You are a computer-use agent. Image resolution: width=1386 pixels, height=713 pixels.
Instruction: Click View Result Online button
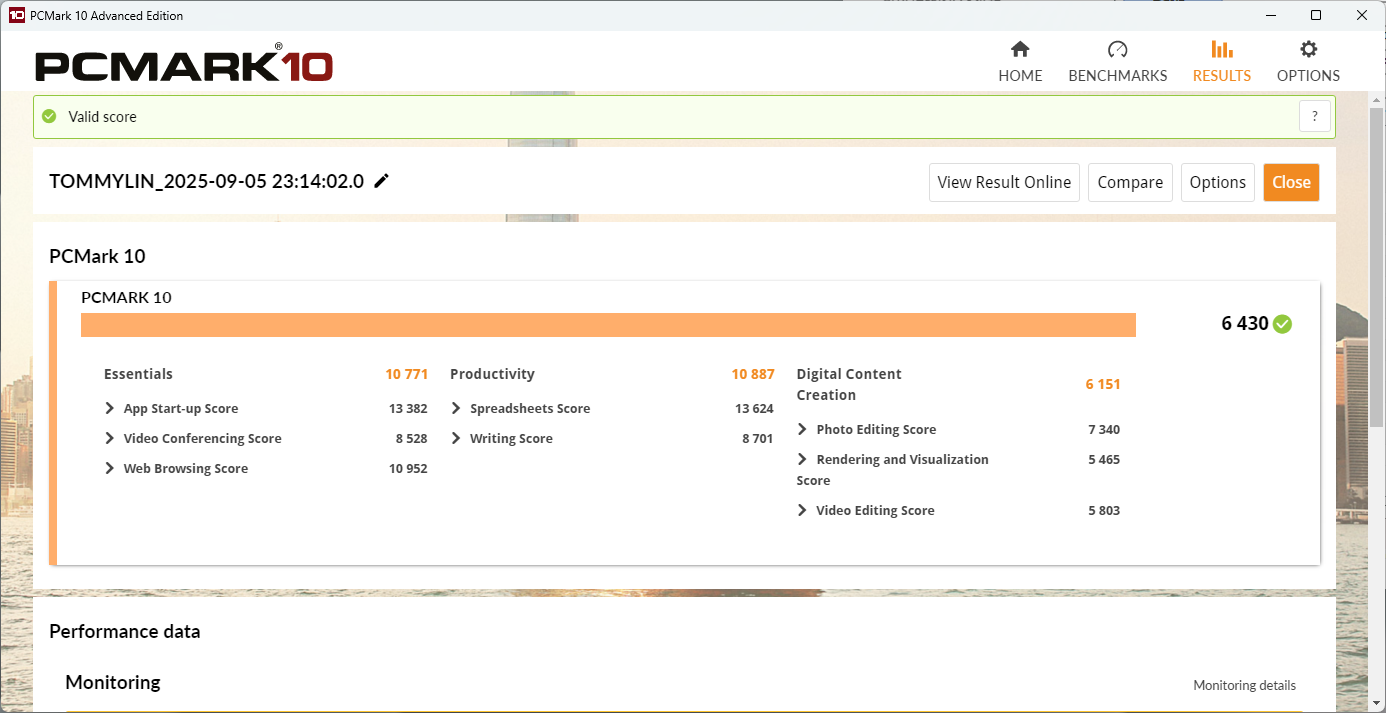tap(1004, 182)
